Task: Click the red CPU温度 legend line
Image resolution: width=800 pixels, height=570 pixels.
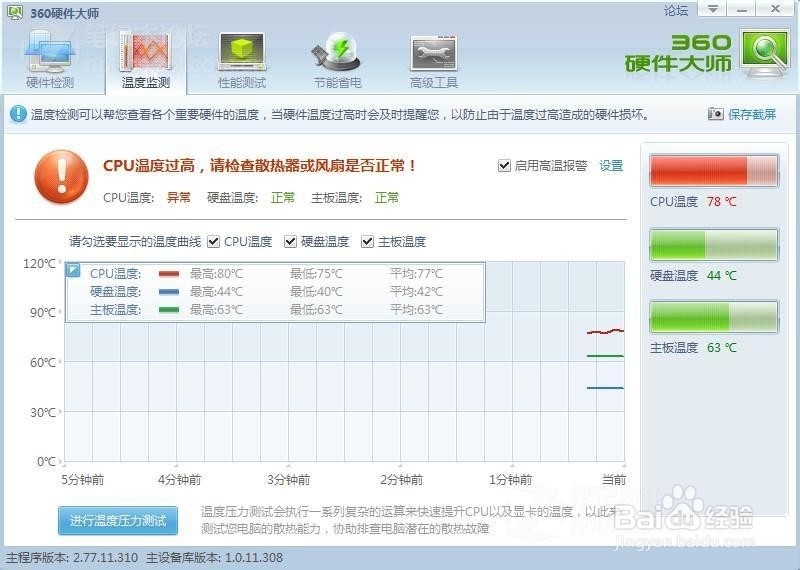Action: click(169, 274)
